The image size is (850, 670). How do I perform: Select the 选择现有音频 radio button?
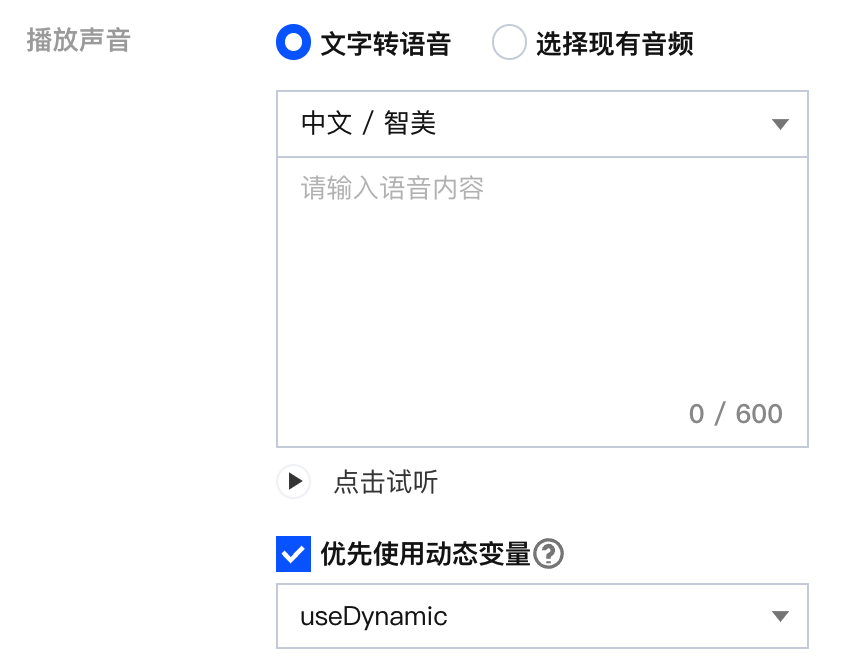click(x=509, y=43)
